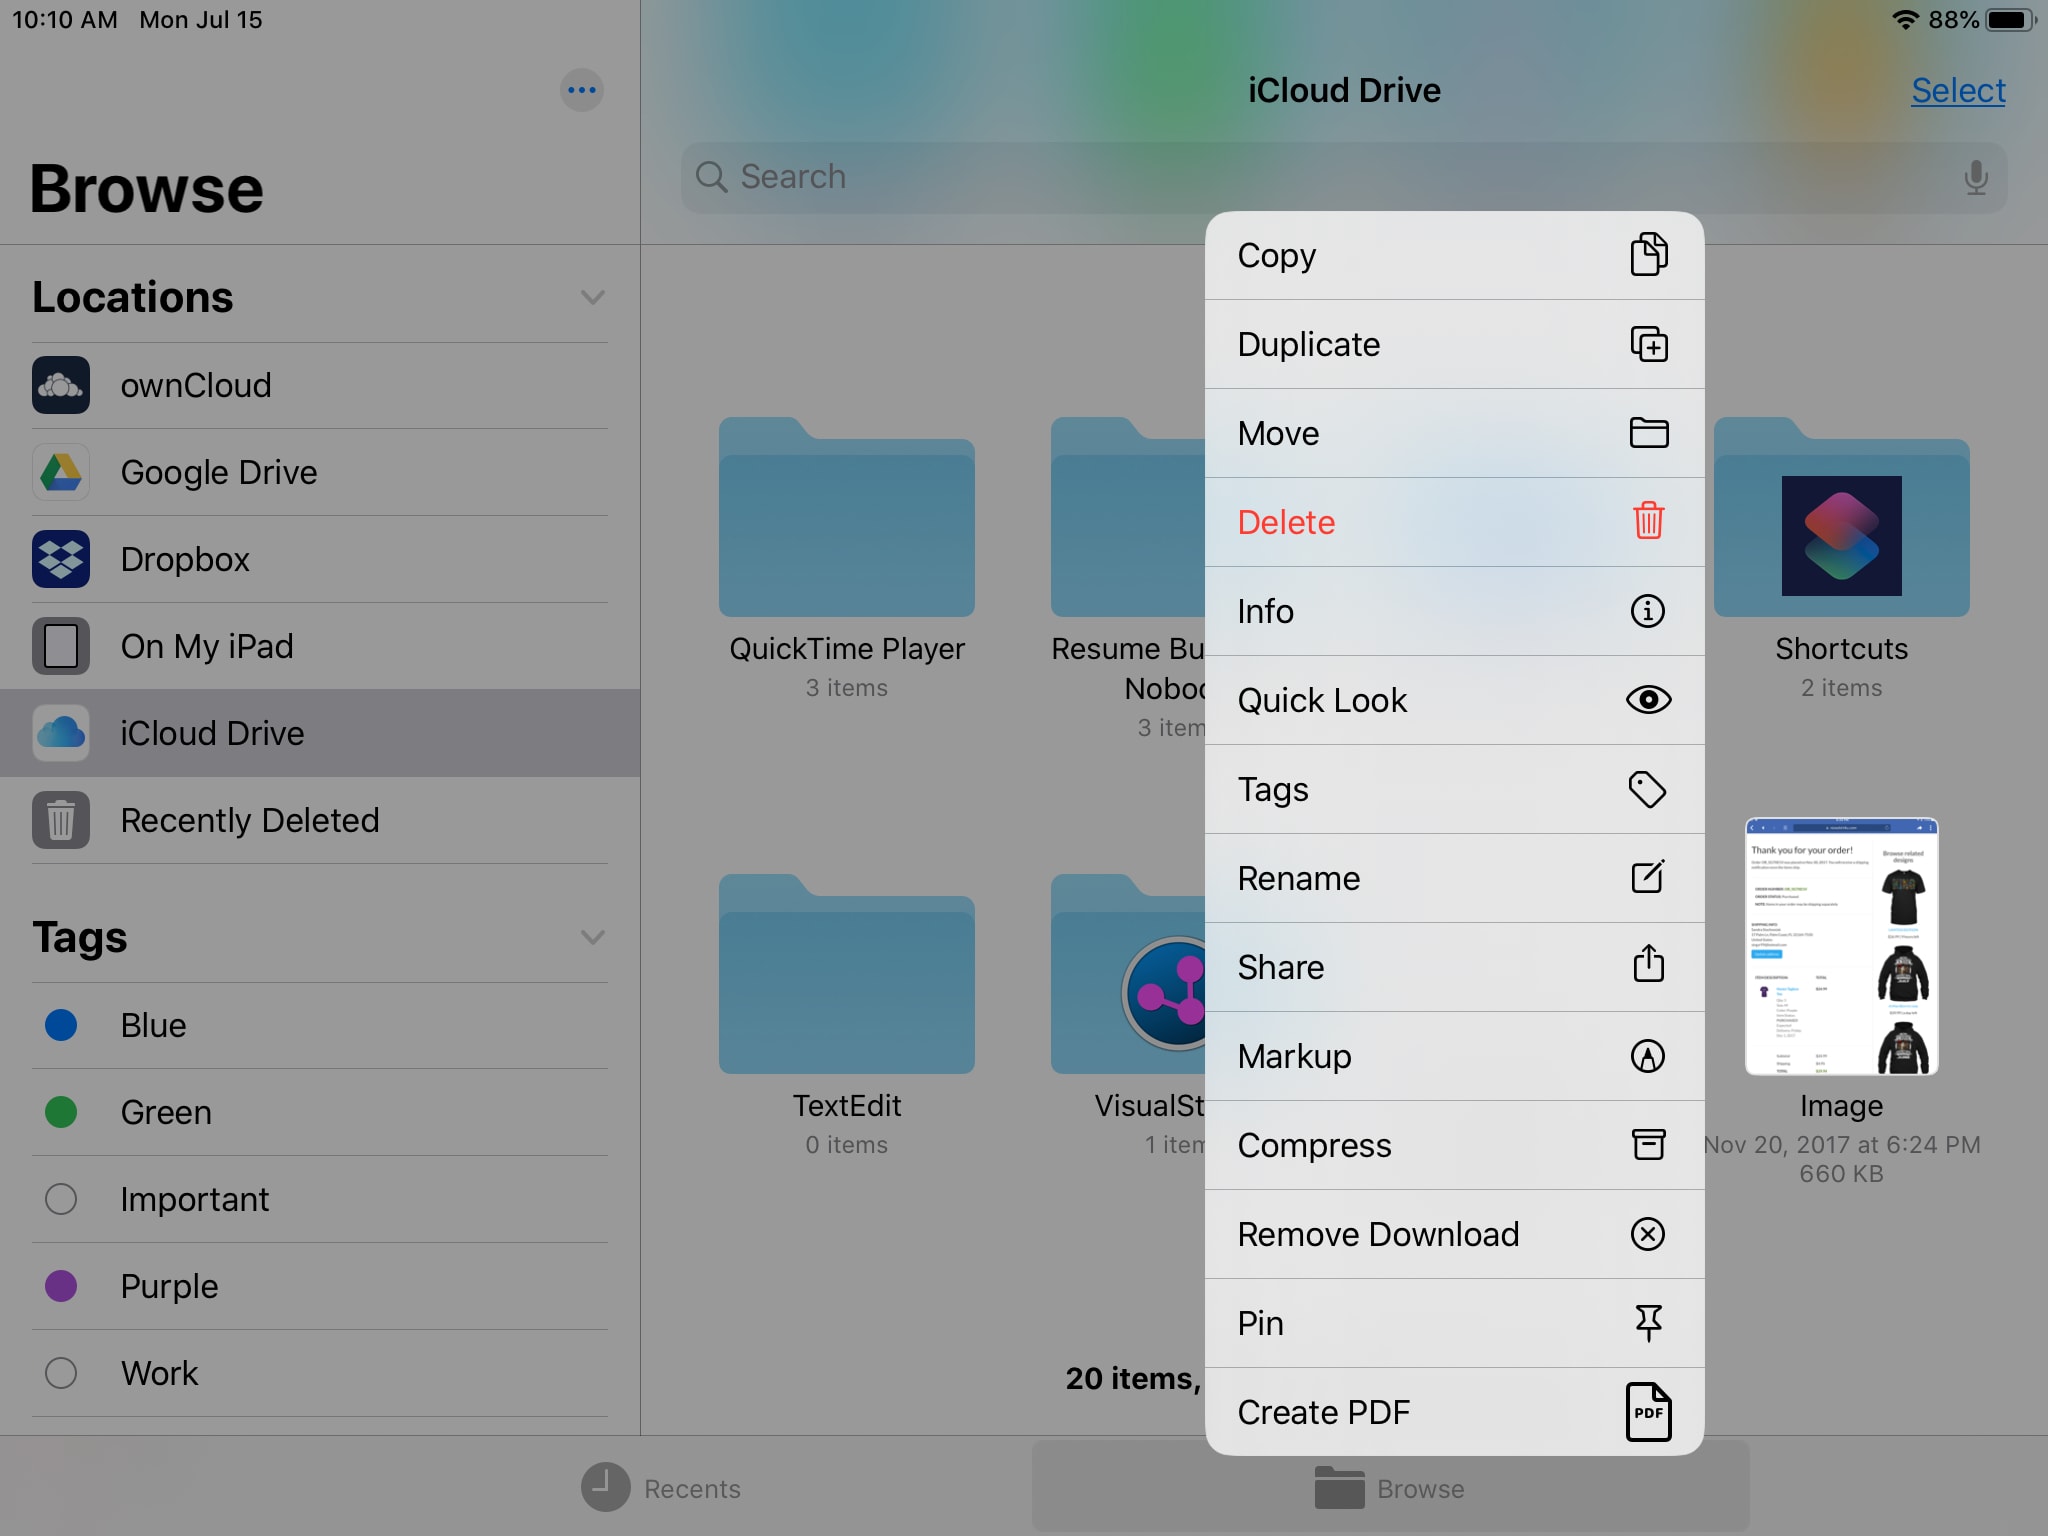Image resolution: width=2048 pixels, height=1536 pixels.
Task: Choose Markup from the context menu
Action: tap(1454, 1056)
